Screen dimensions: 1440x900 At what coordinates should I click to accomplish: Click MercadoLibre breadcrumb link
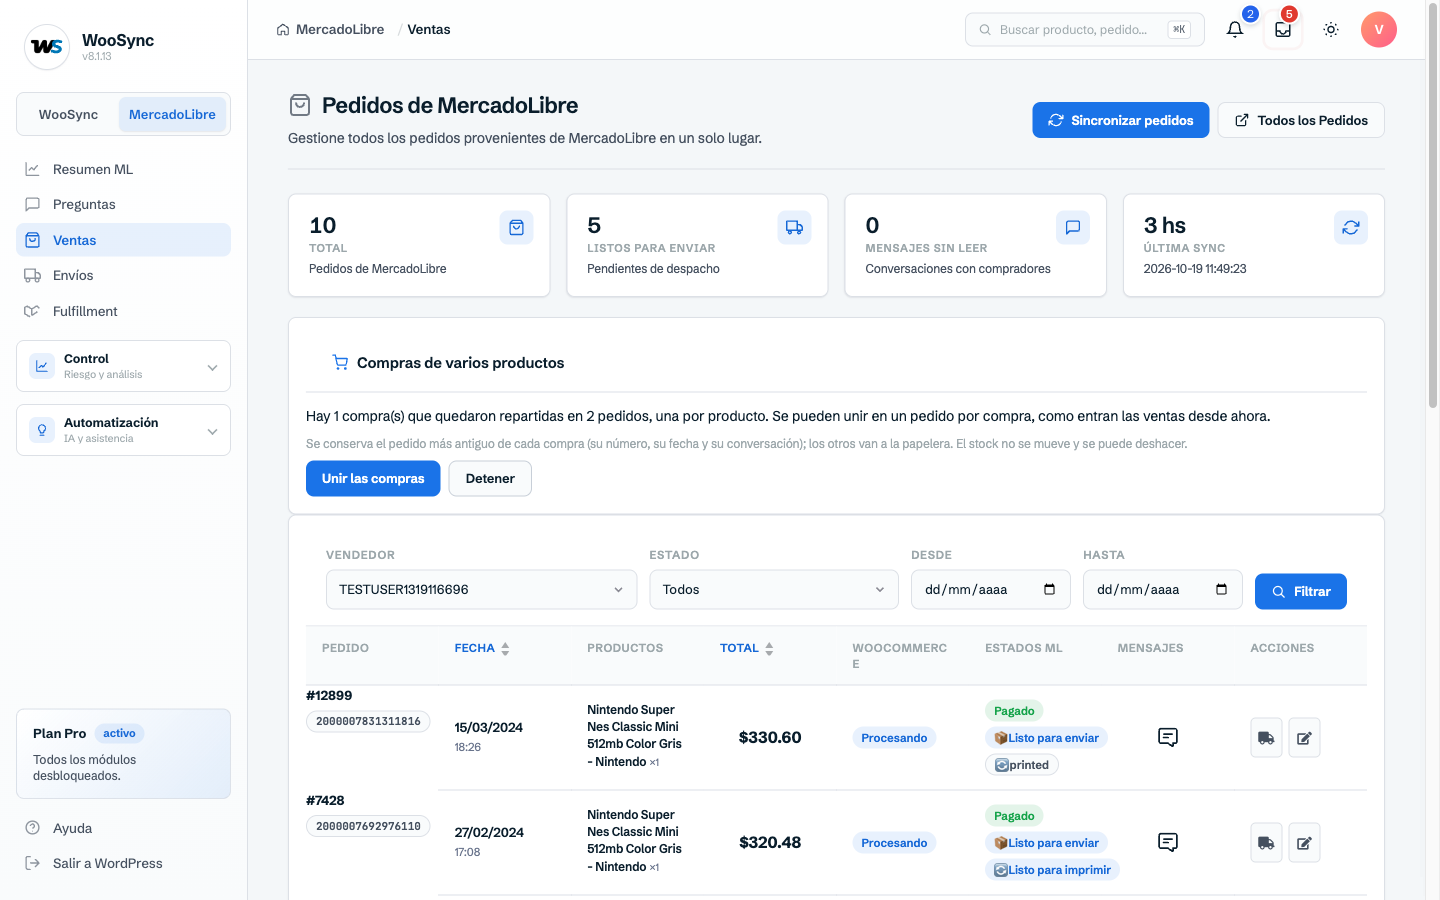coord(340,30)
